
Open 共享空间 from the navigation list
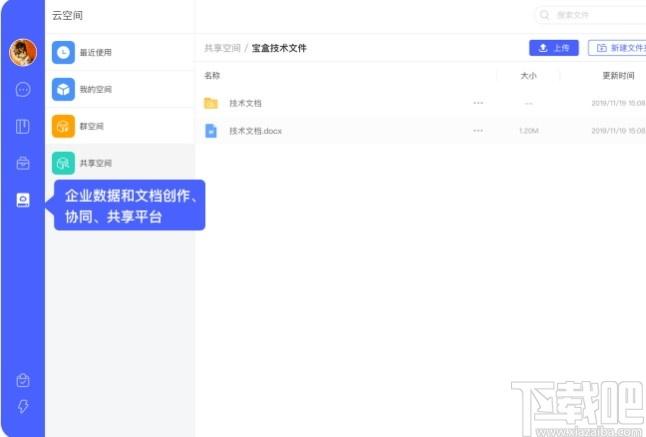click(x=95, y=163)
